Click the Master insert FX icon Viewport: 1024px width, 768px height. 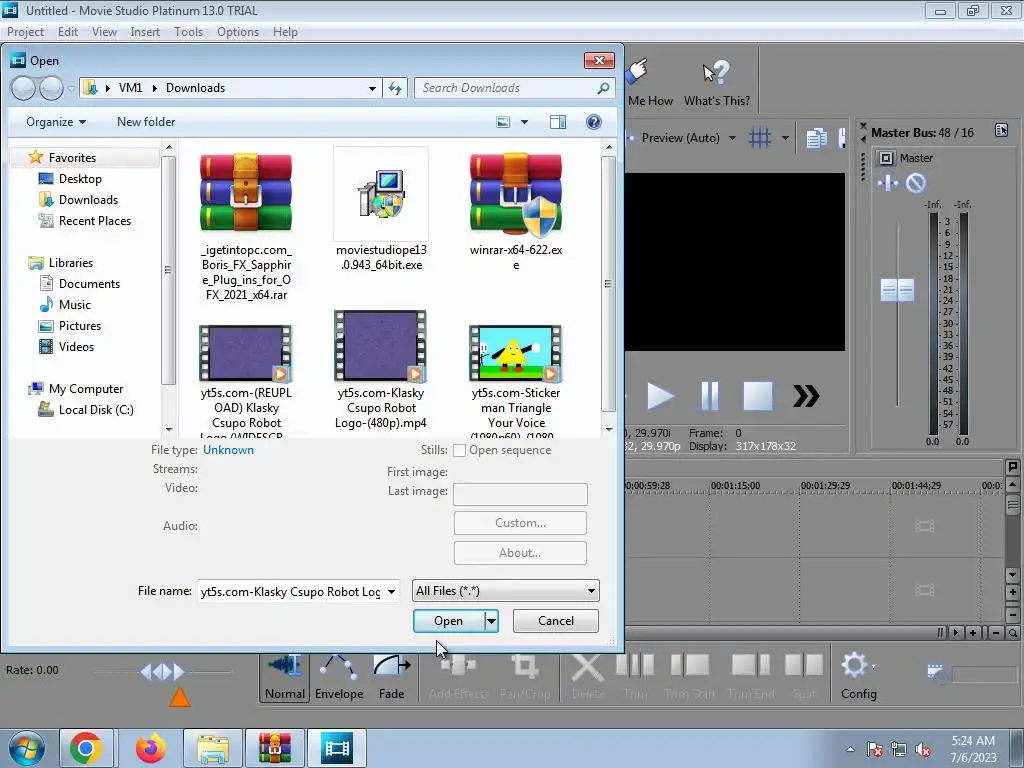pyautogui.click(x=888, y=184)
